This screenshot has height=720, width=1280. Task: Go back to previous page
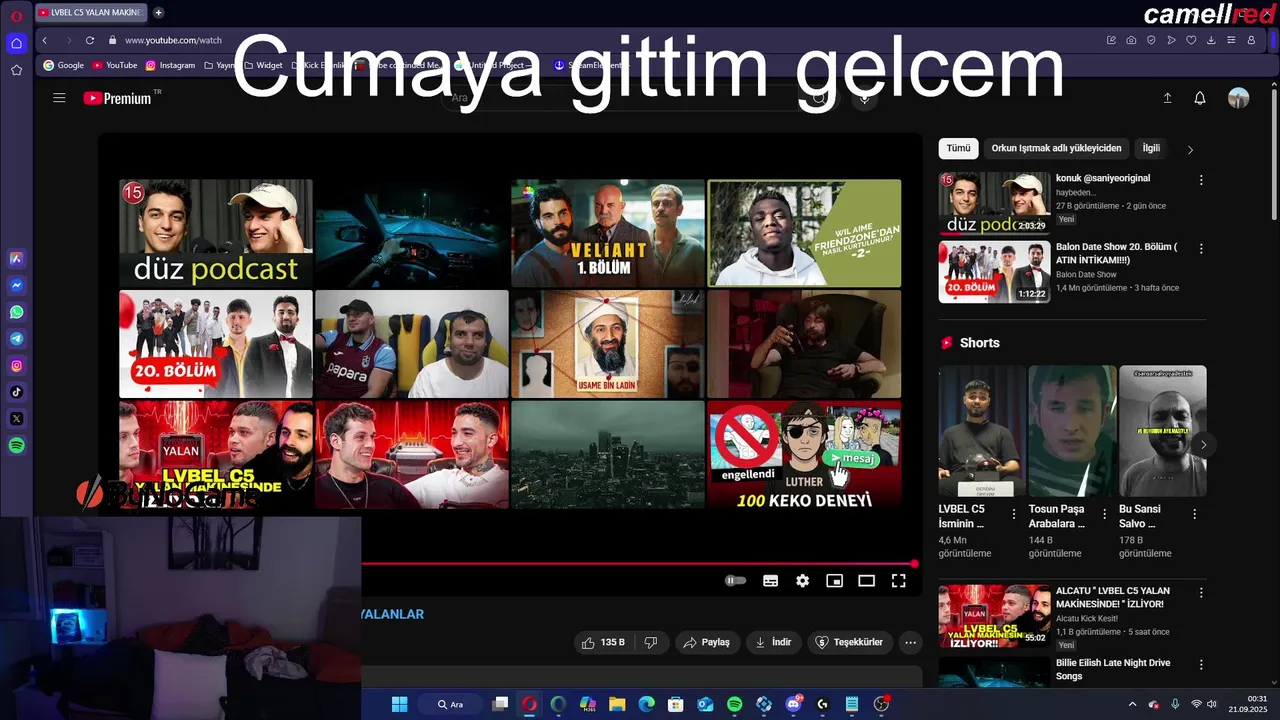[45, 40]
